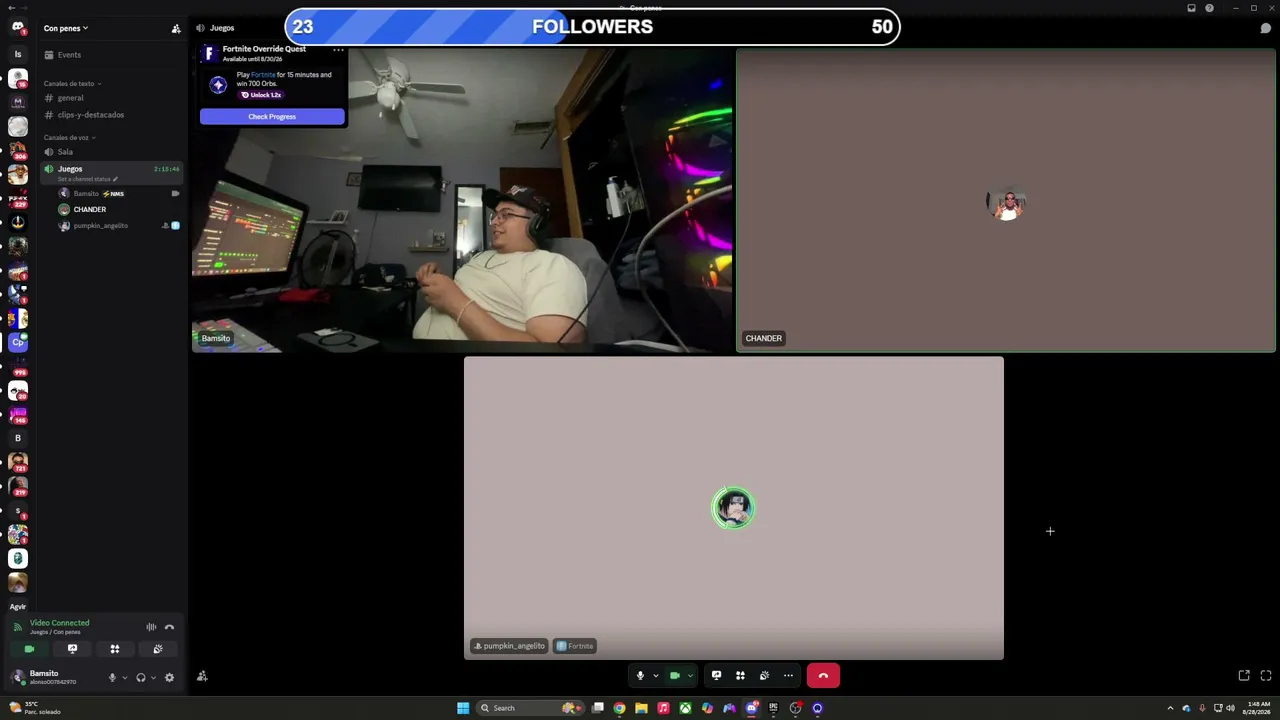Open more options in call control bar
The image size is (1280, 720).
(788, 676)
